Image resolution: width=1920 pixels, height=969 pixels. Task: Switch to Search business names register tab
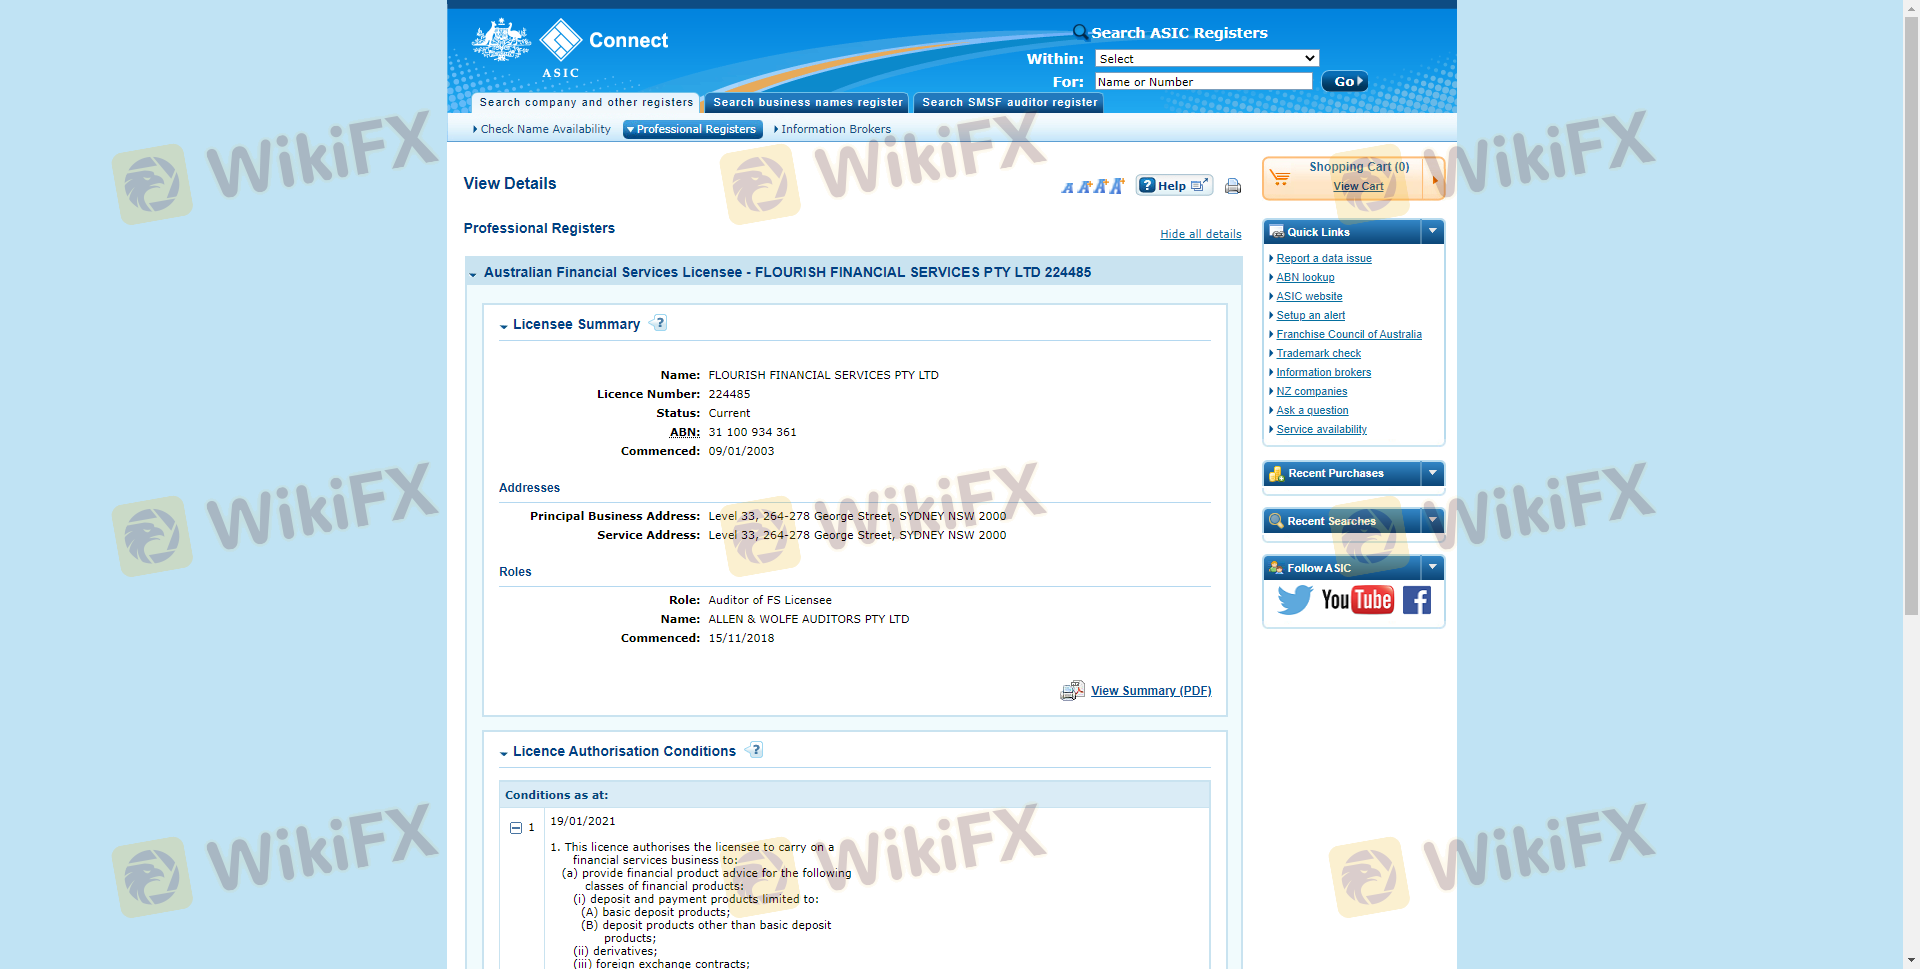tap(808, 102)
